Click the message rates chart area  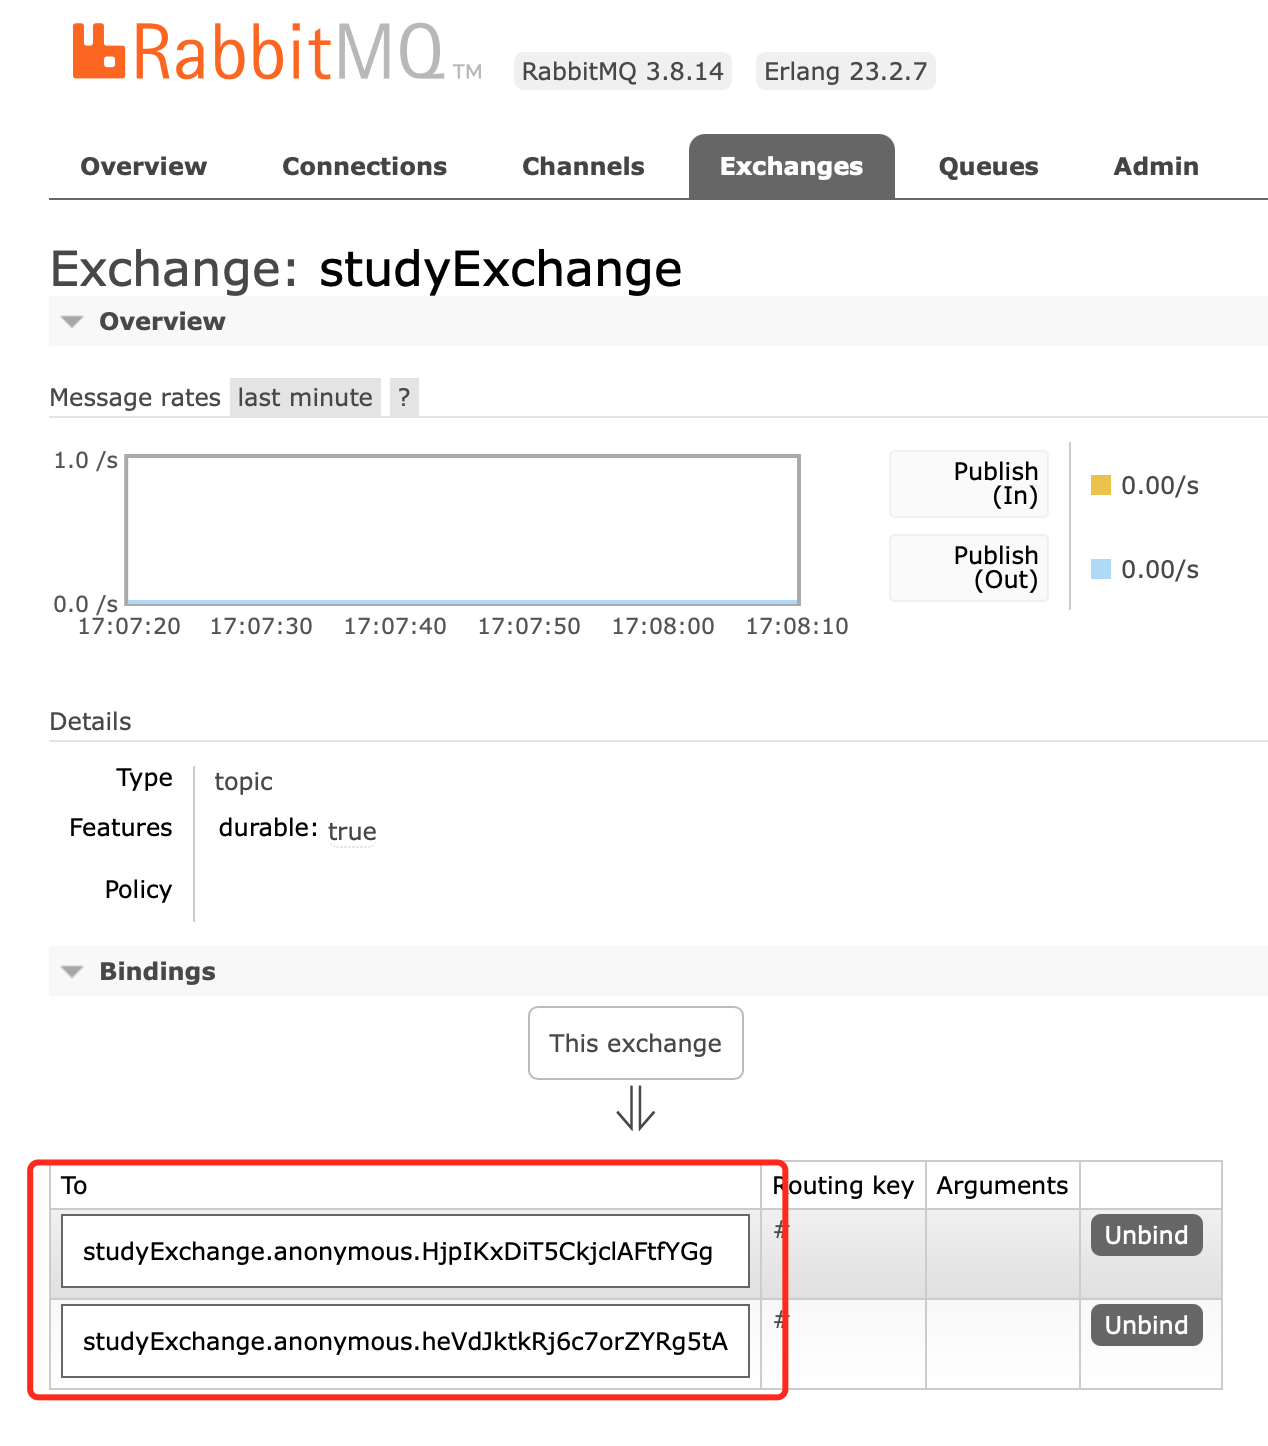tap(463, 530)
